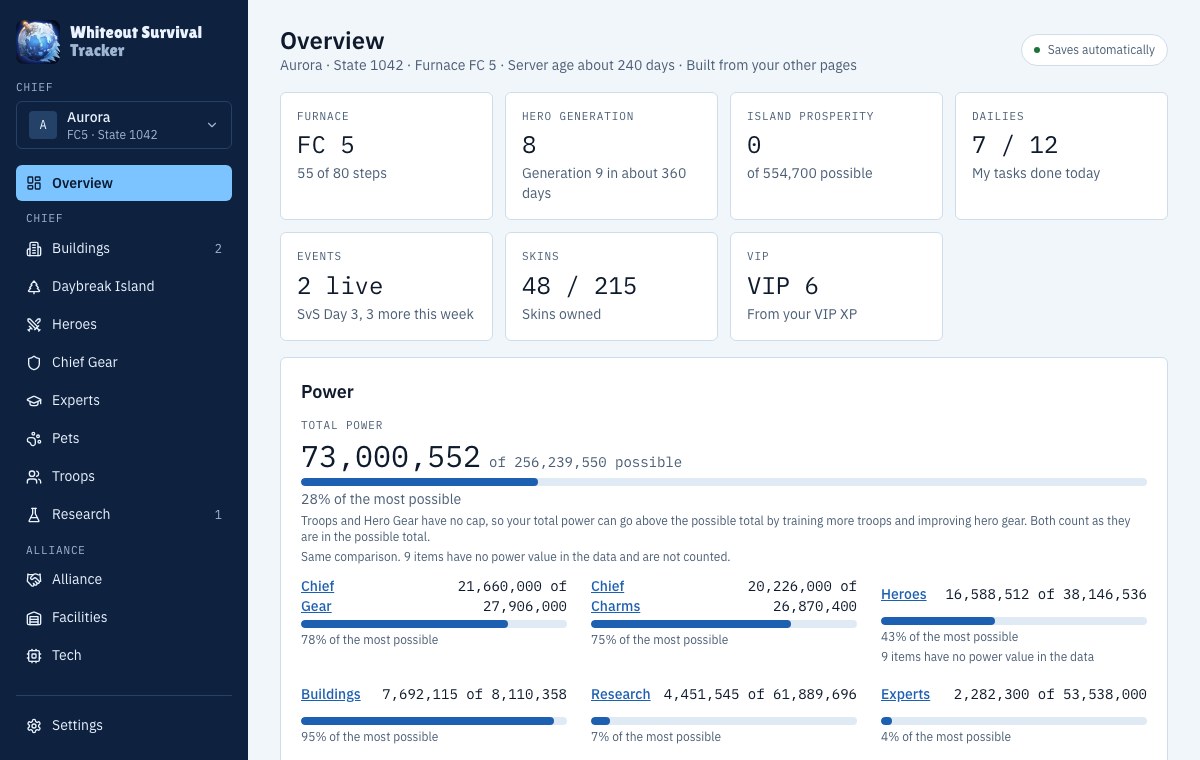Image resolution: width=1200 pixels, height=760 pixels.
Task: Open the Heroes power breakdown link
Action: click(904, 594)
